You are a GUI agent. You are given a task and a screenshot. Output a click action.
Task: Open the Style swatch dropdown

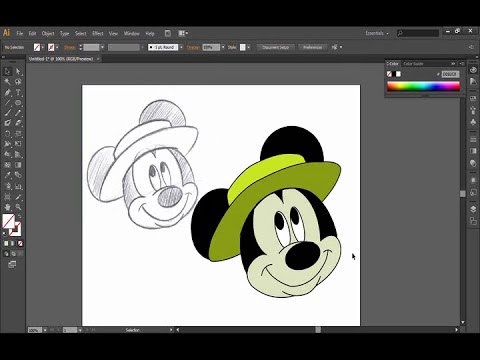coord(249,47)
